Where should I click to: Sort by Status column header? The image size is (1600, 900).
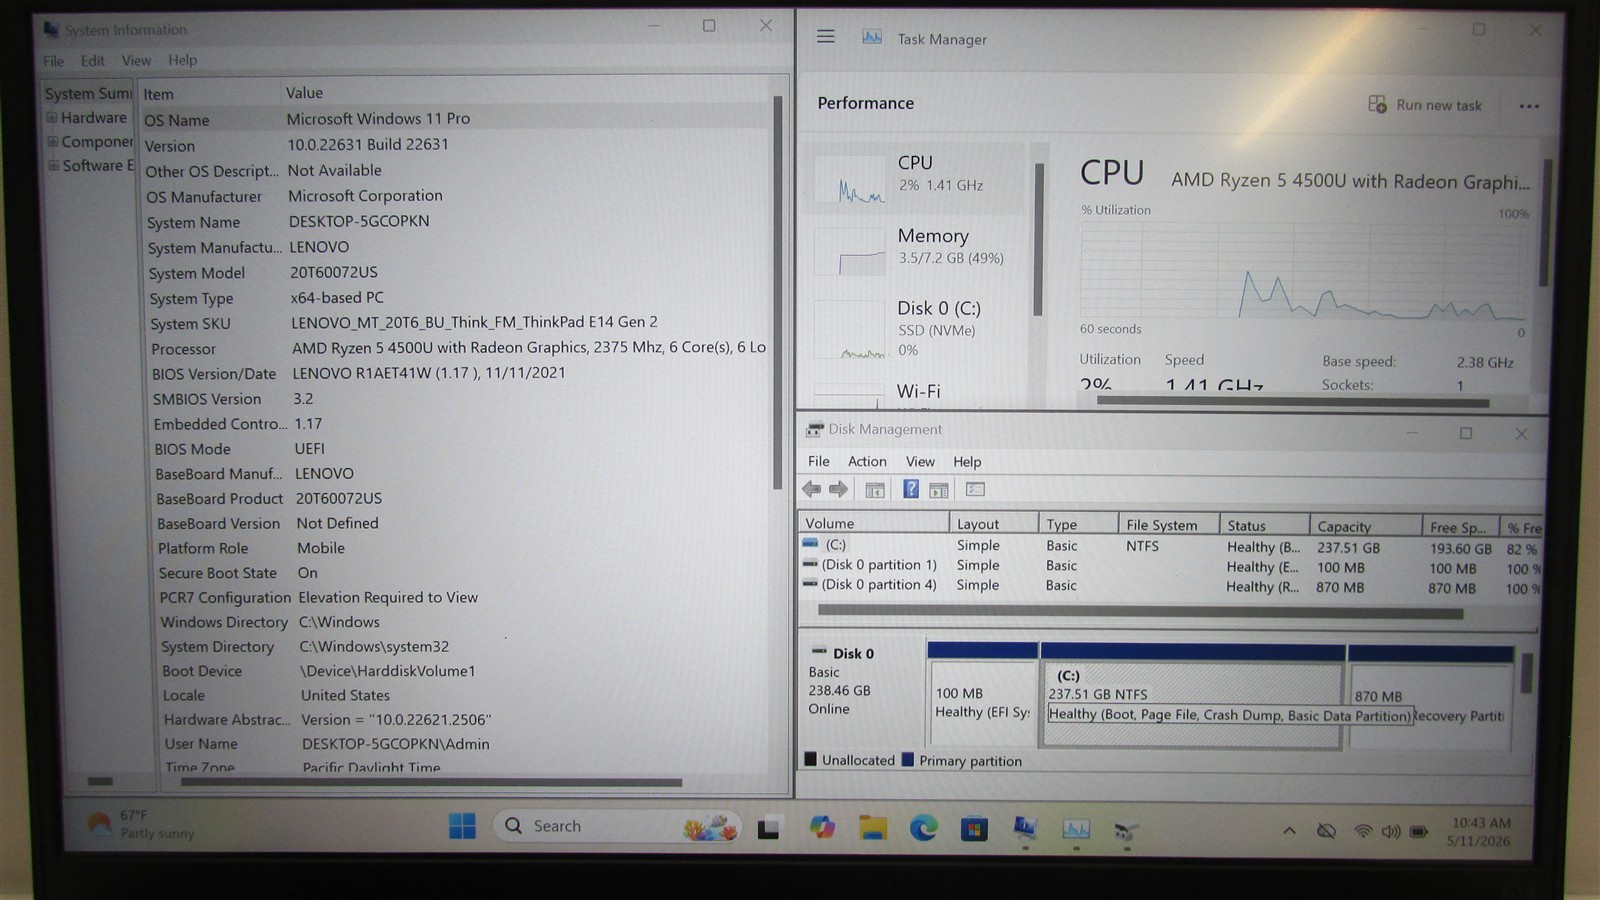(1265, 525)
